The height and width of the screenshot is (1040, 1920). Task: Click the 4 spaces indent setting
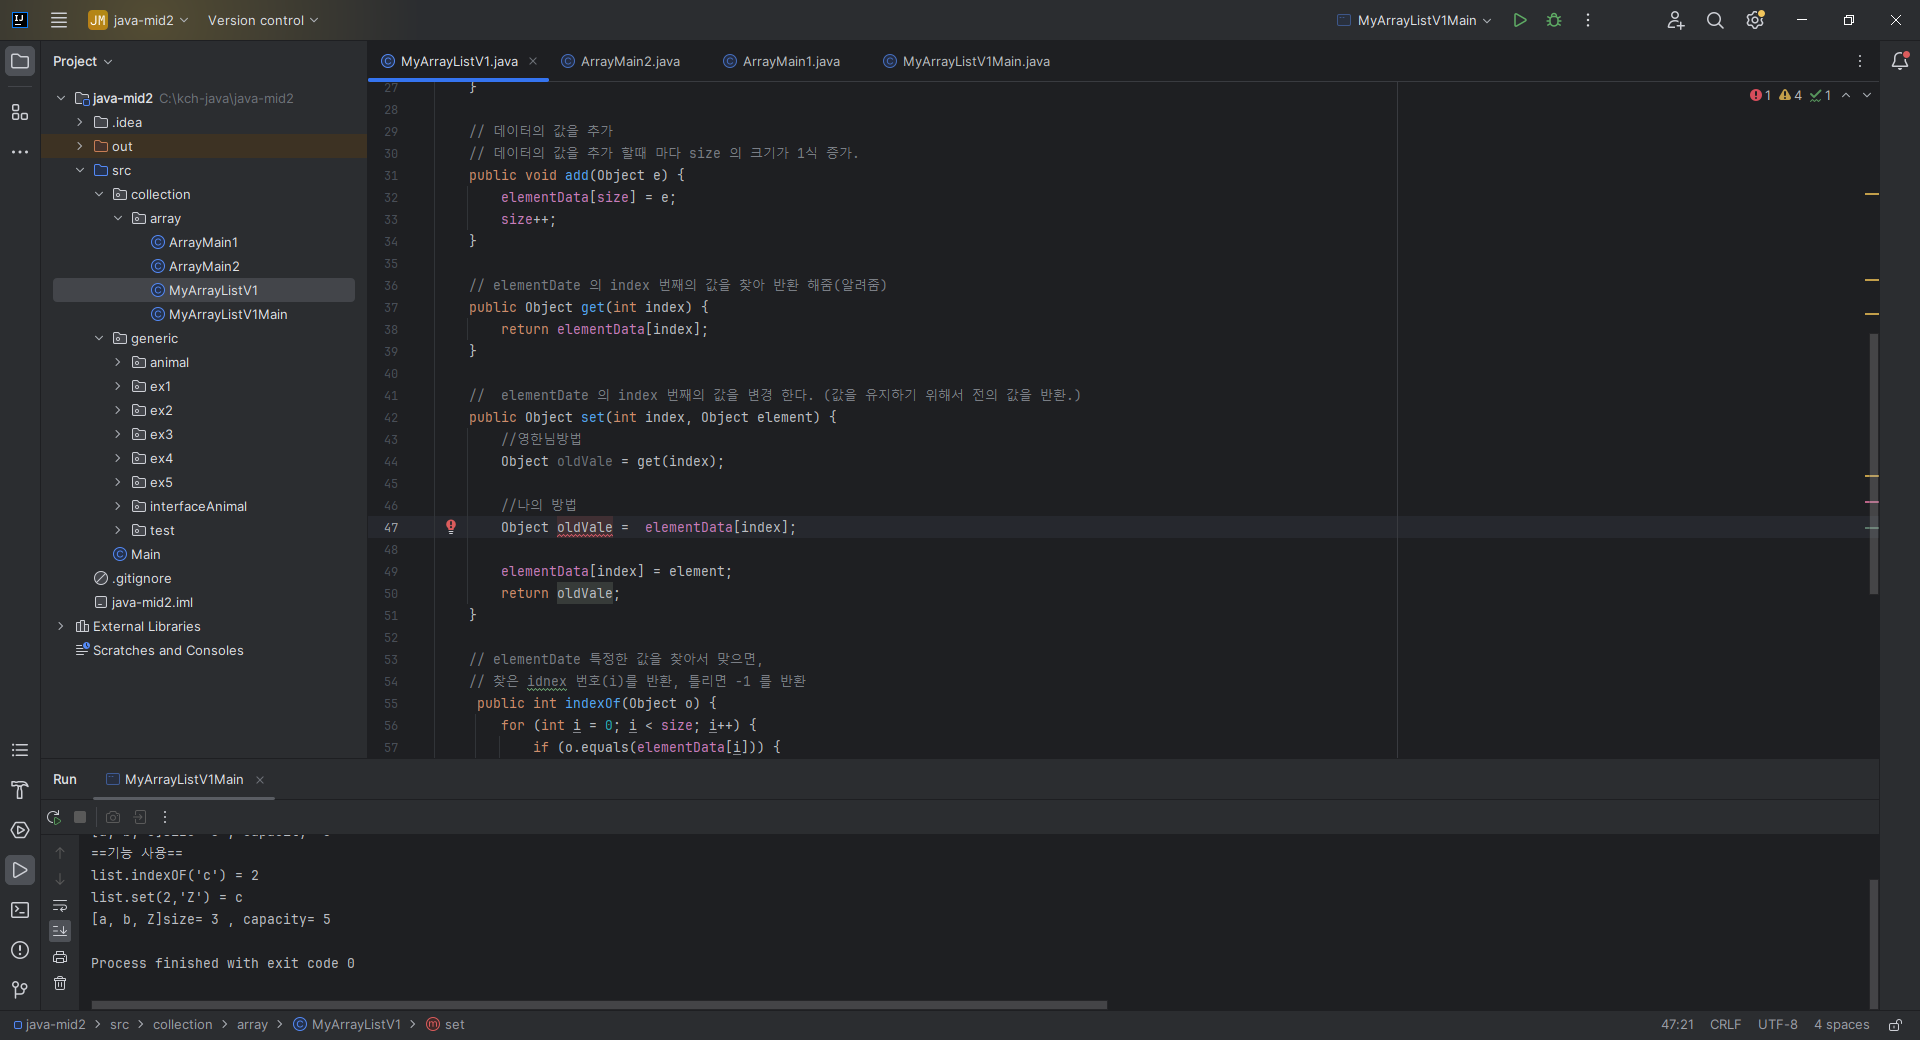pos(1841,1025)
